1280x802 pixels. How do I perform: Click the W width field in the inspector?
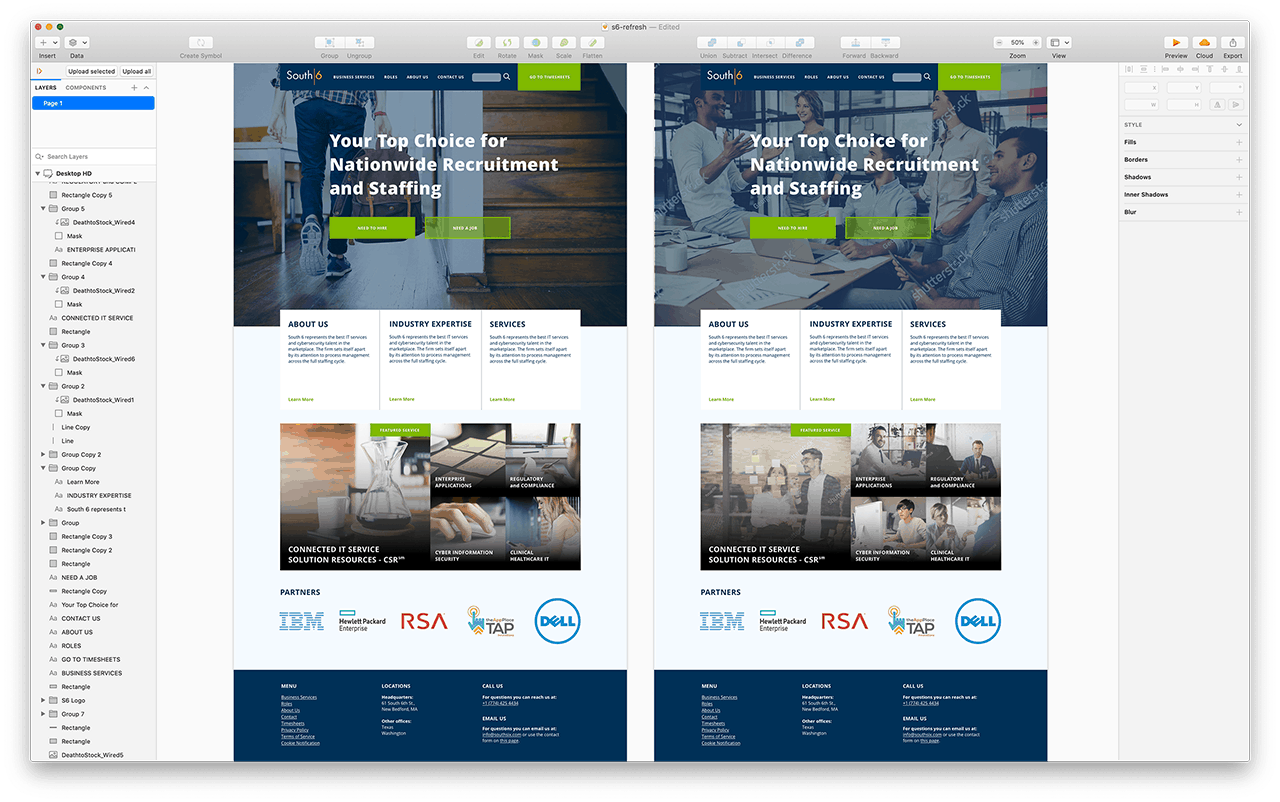(x=1143, y=104)
